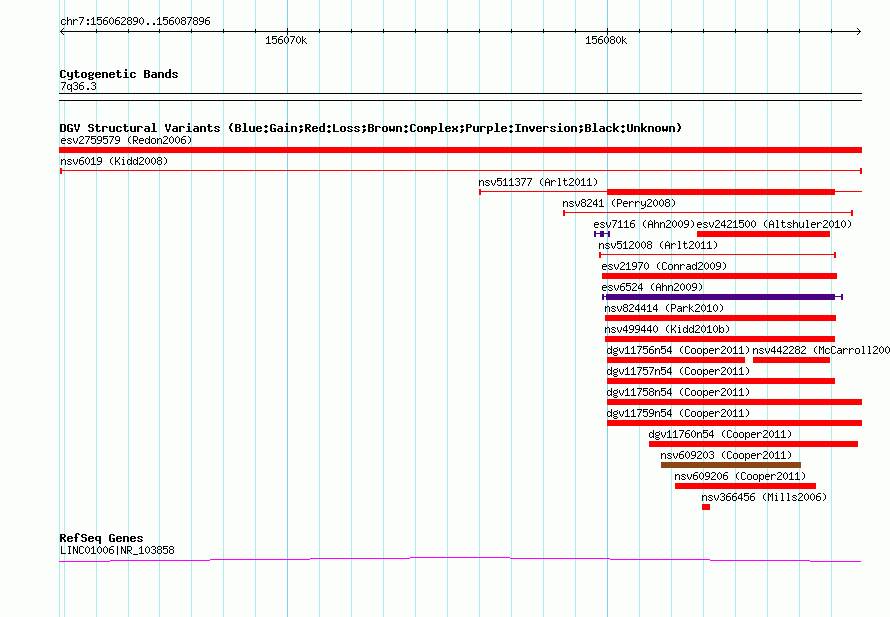Select the esv2421500 (Altshuler2010) red bar
This screenshot has width=890, height=617.
coord(763,234)
